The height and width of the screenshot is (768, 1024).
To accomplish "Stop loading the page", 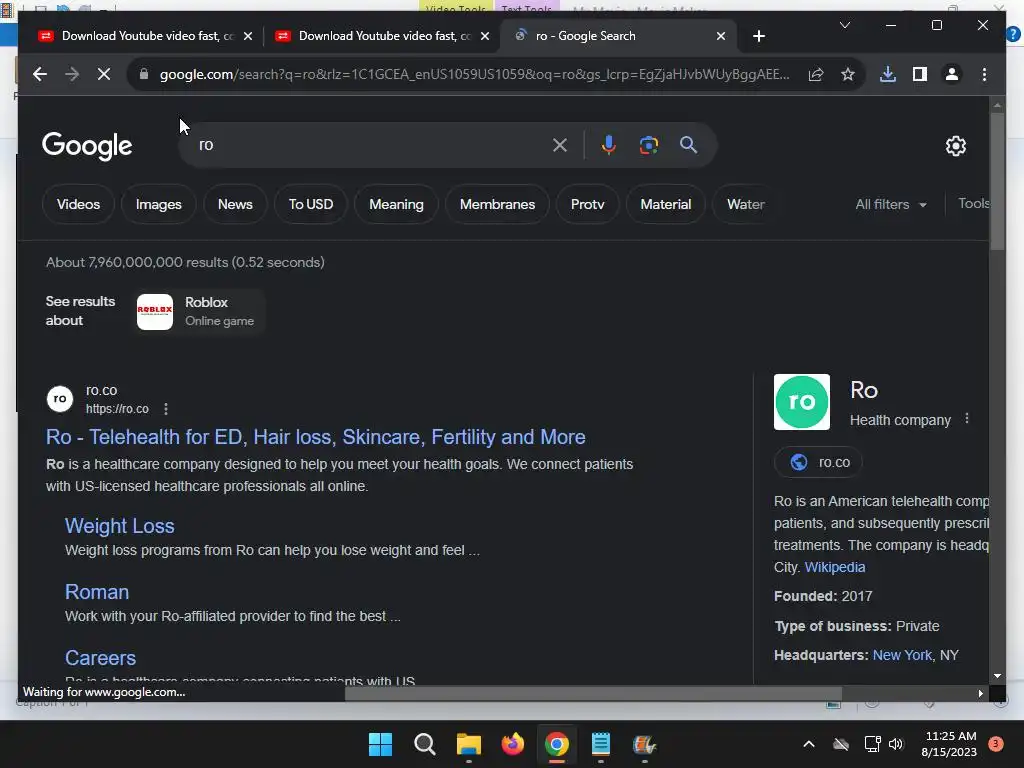I will click(104, 74).
